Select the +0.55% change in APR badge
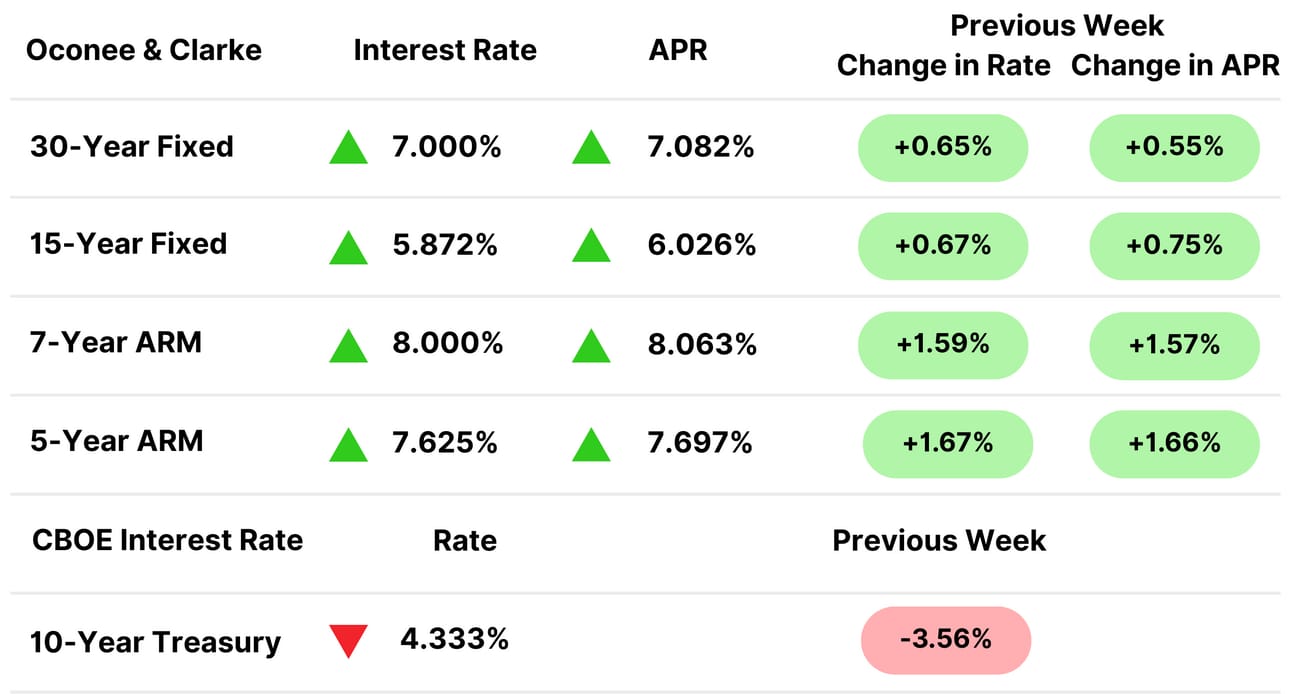Viewport: 1292px width, 694px height. coord(1174,147)
